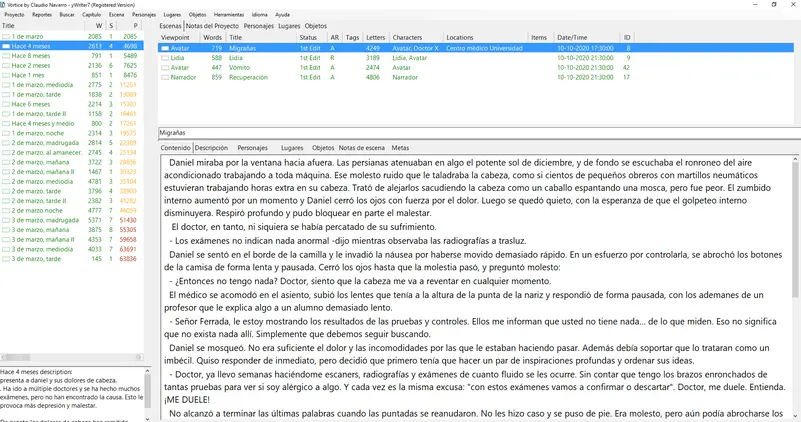The width and height of the screenshot is (801, 422).
Task: Restore down the yWriter window
Action: click(773, 5)
